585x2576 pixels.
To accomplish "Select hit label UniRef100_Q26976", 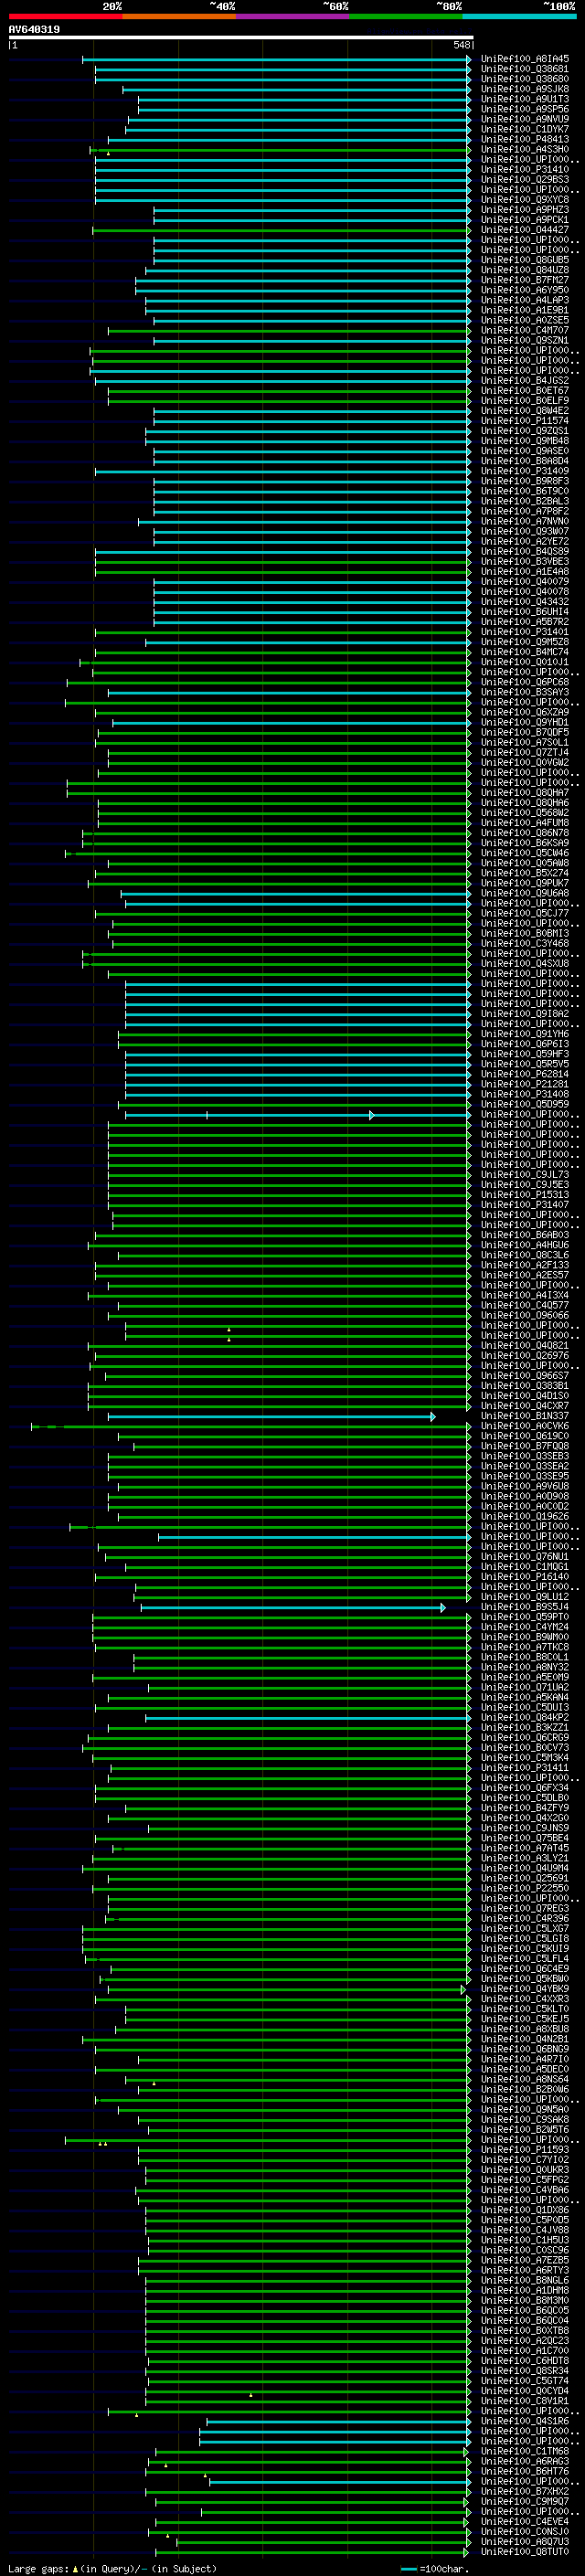I will click(x=525, y=1356).
